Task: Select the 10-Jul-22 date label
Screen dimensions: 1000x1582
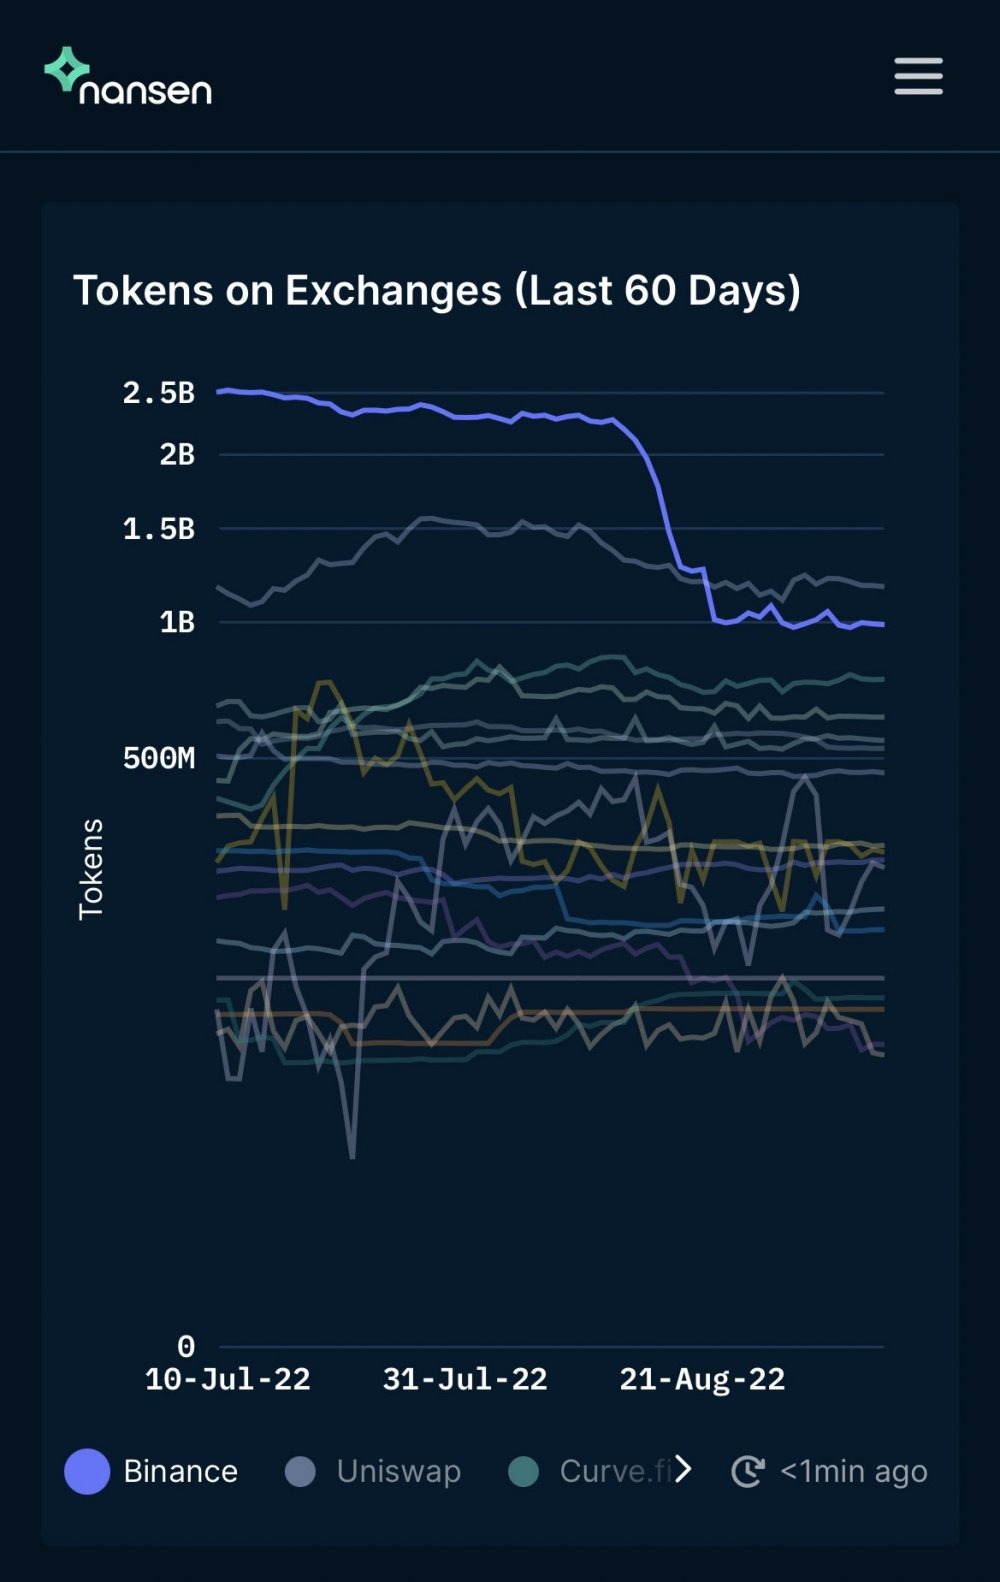Action: click(x=228, y=1379)
